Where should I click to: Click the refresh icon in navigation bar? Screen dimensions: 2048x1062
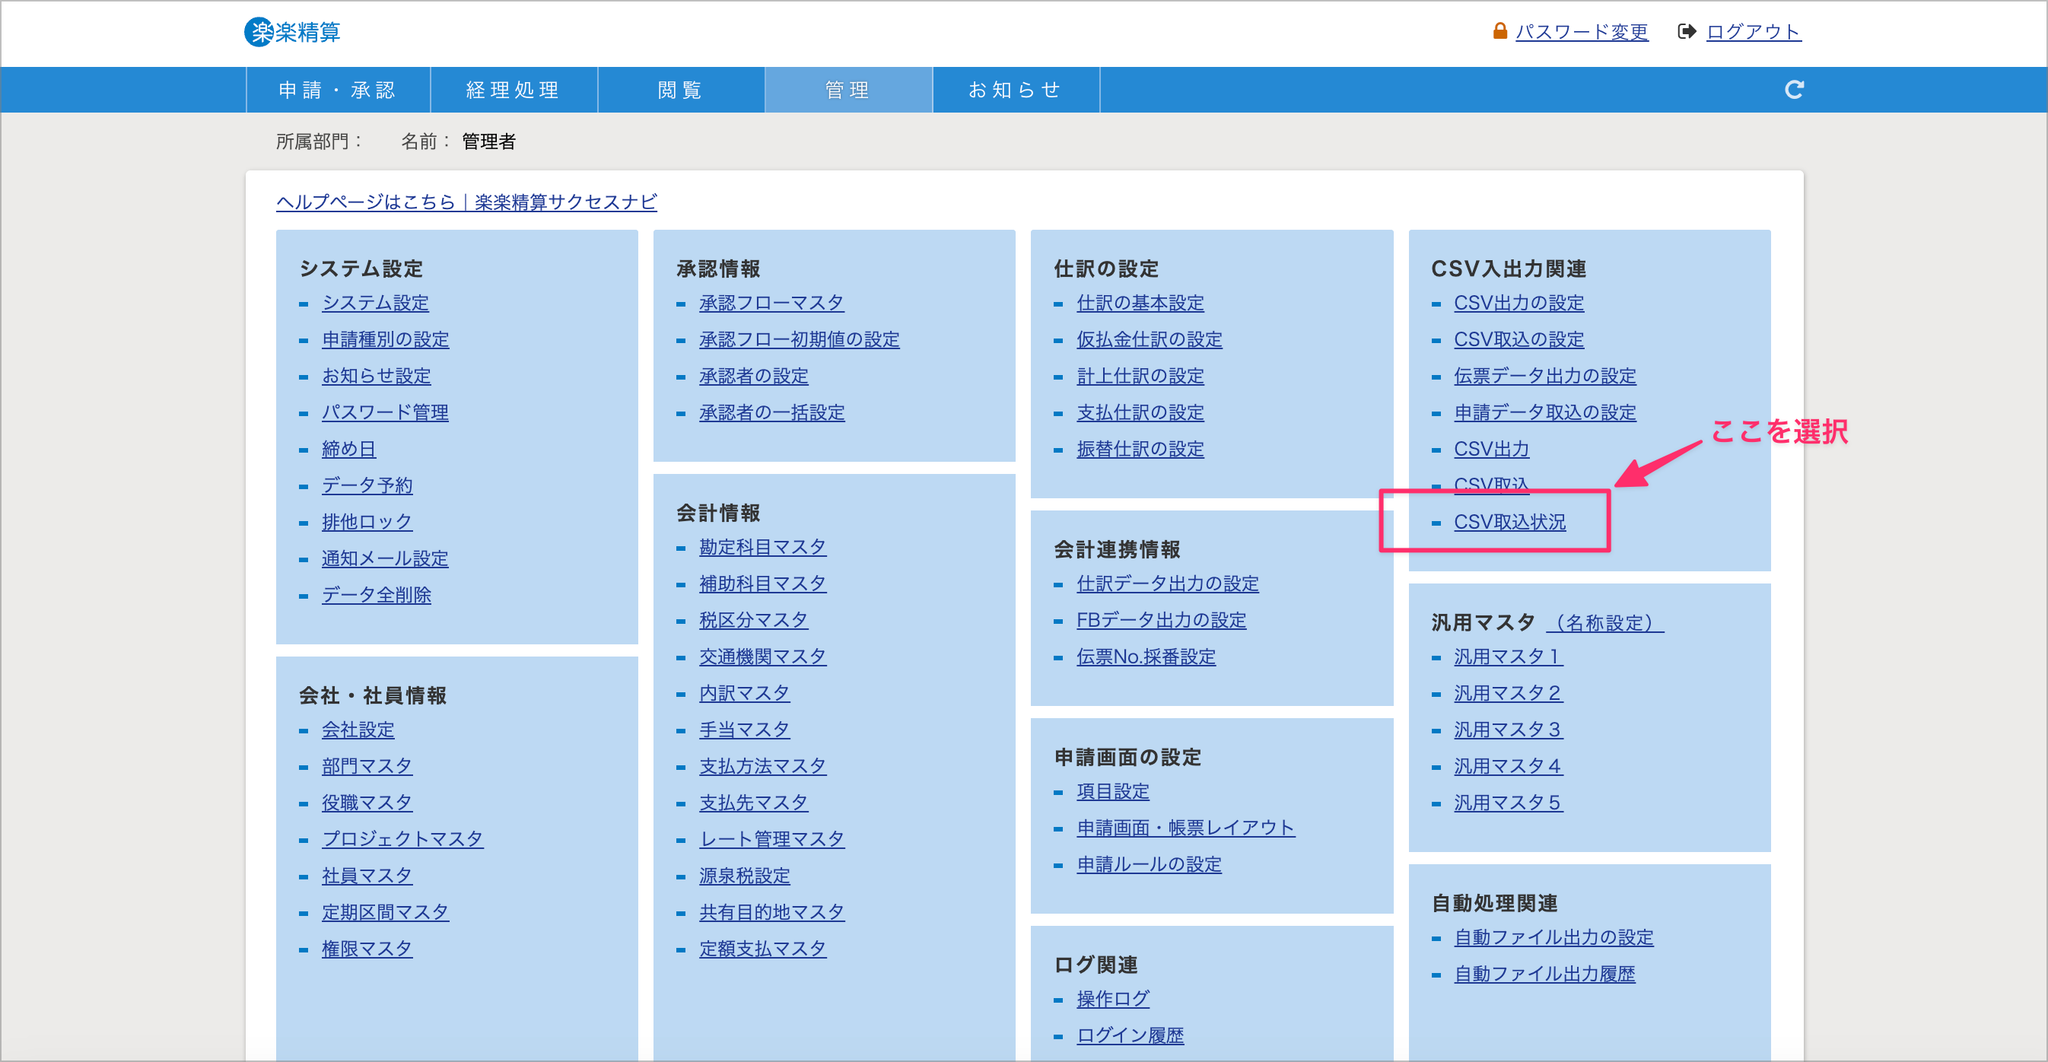(x=1794, y=90)
